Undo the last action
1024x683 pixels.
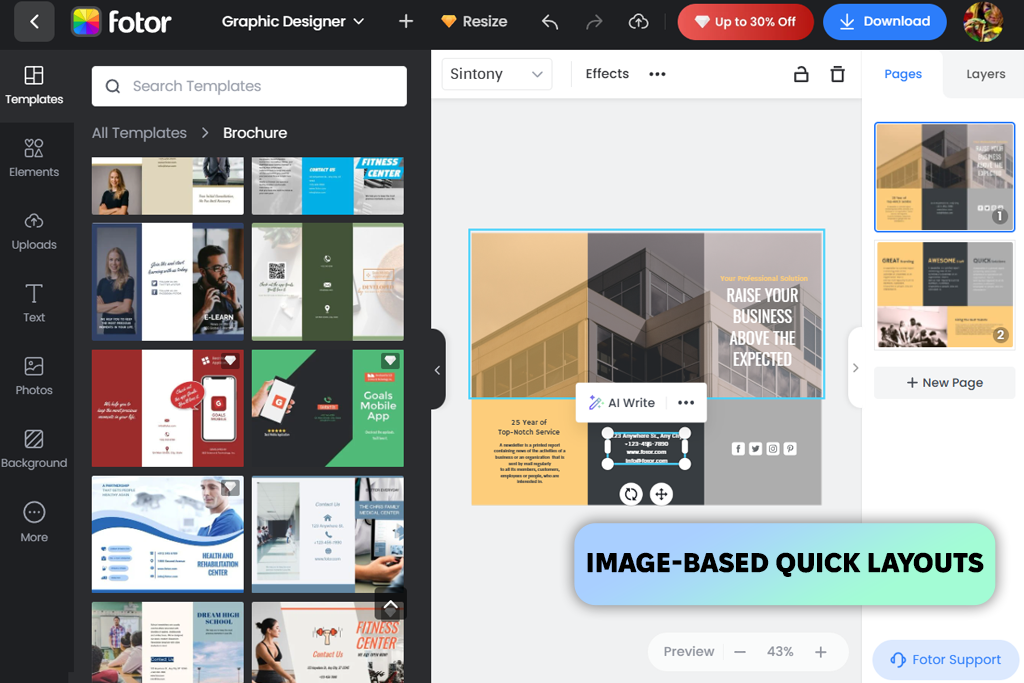(550, 22)
